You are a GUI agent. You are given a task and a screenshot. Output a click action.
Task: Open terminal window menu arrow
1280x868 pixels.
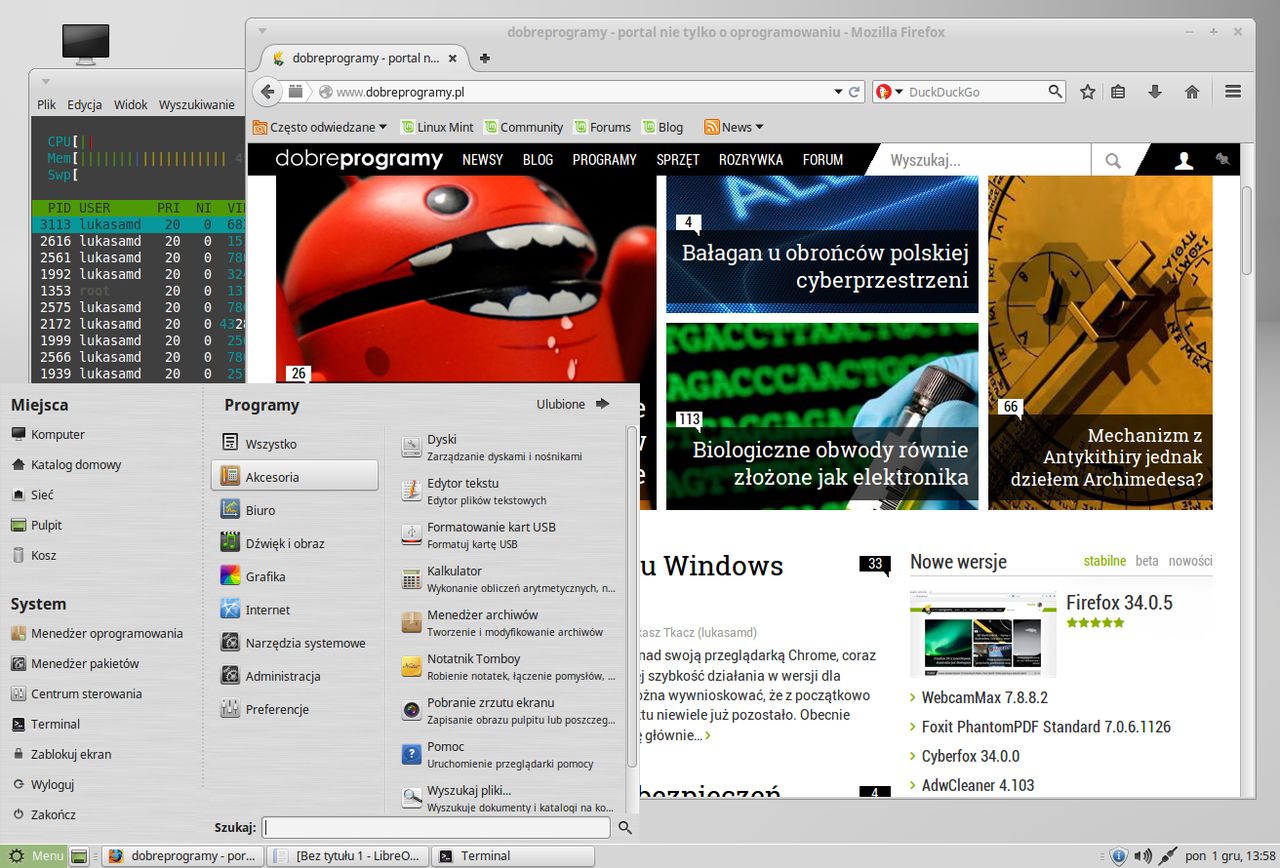coord(46,81)
